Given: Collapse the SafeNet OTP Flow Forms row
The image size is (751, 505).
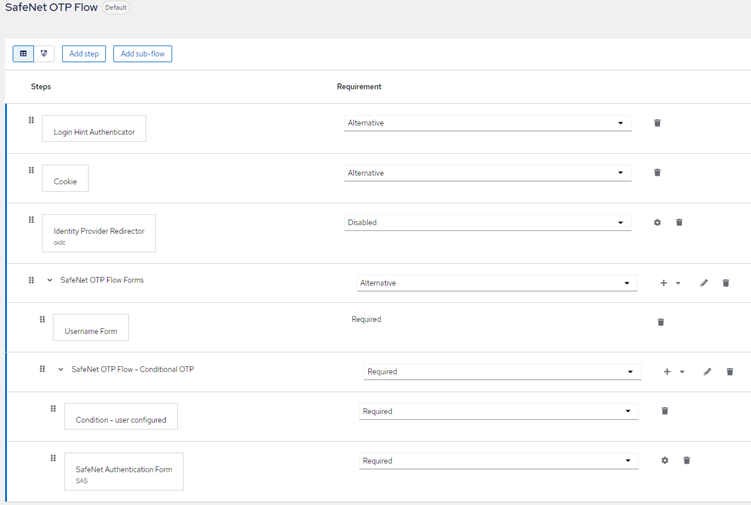Looking at the screenshot, I should (50, 280).
